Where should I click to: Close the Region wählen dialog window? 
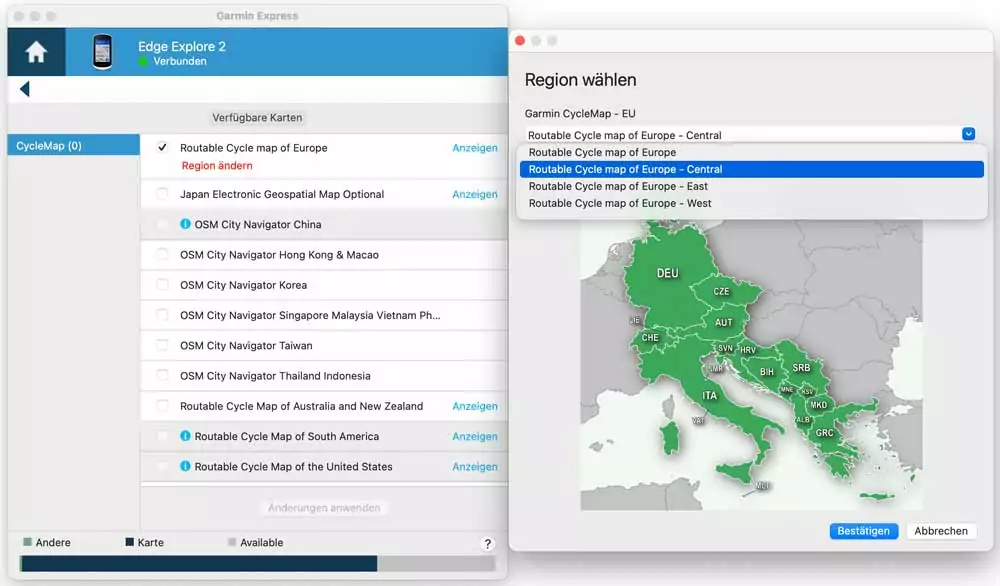(x=520, y=41)
